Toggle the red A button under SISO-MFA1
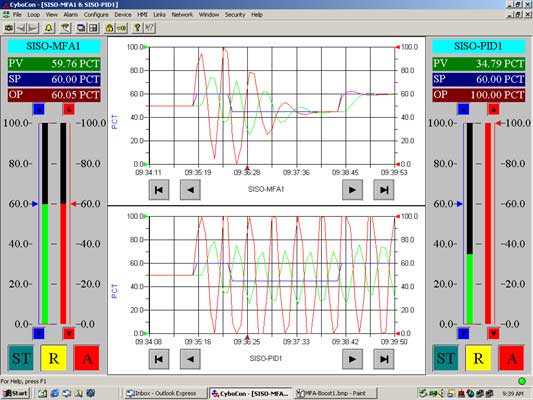Image resolution: width=533 pixels, height=400 pixels. (x=87, y=358)
